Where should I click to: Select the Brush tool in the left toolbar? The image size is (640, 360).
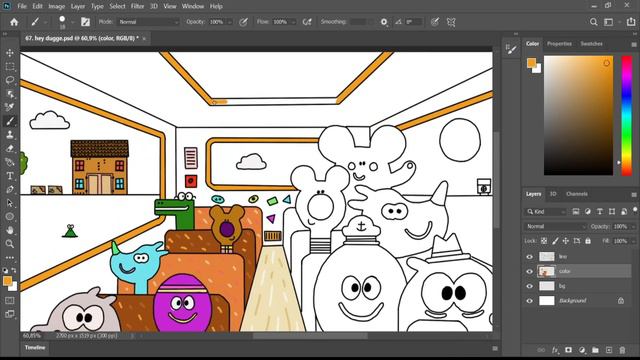tap(10, 121)
